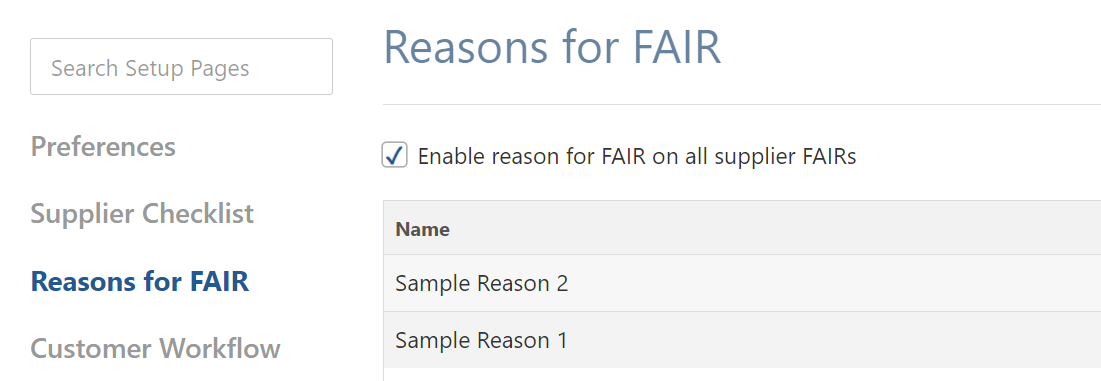This screenshot has width=1101, height=381.
Task: Open the Customer Workflow page
Action: pyautogui.click(x=155, y=349)
